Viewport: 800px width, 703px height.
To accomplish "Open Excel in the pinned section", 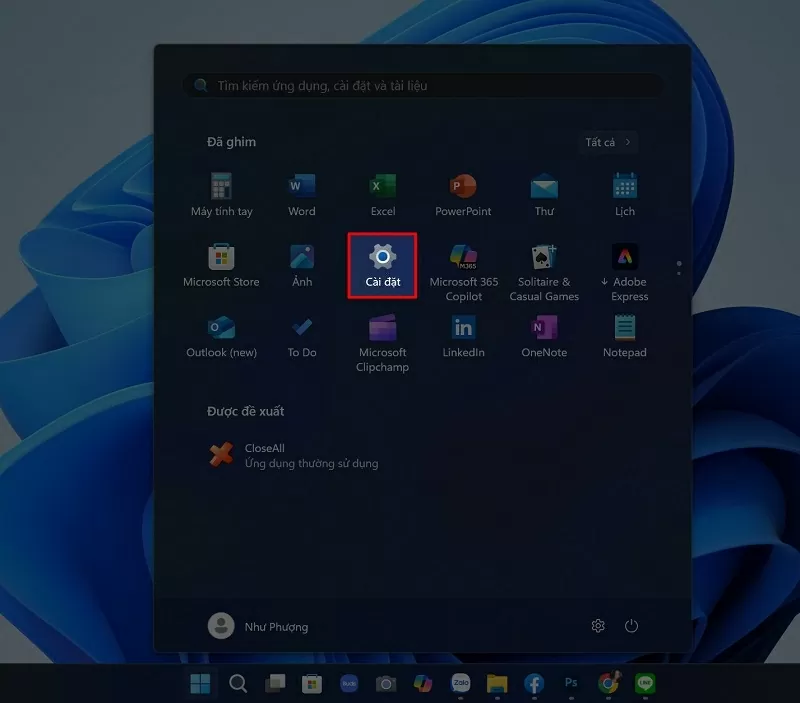I will click(382, 194).
